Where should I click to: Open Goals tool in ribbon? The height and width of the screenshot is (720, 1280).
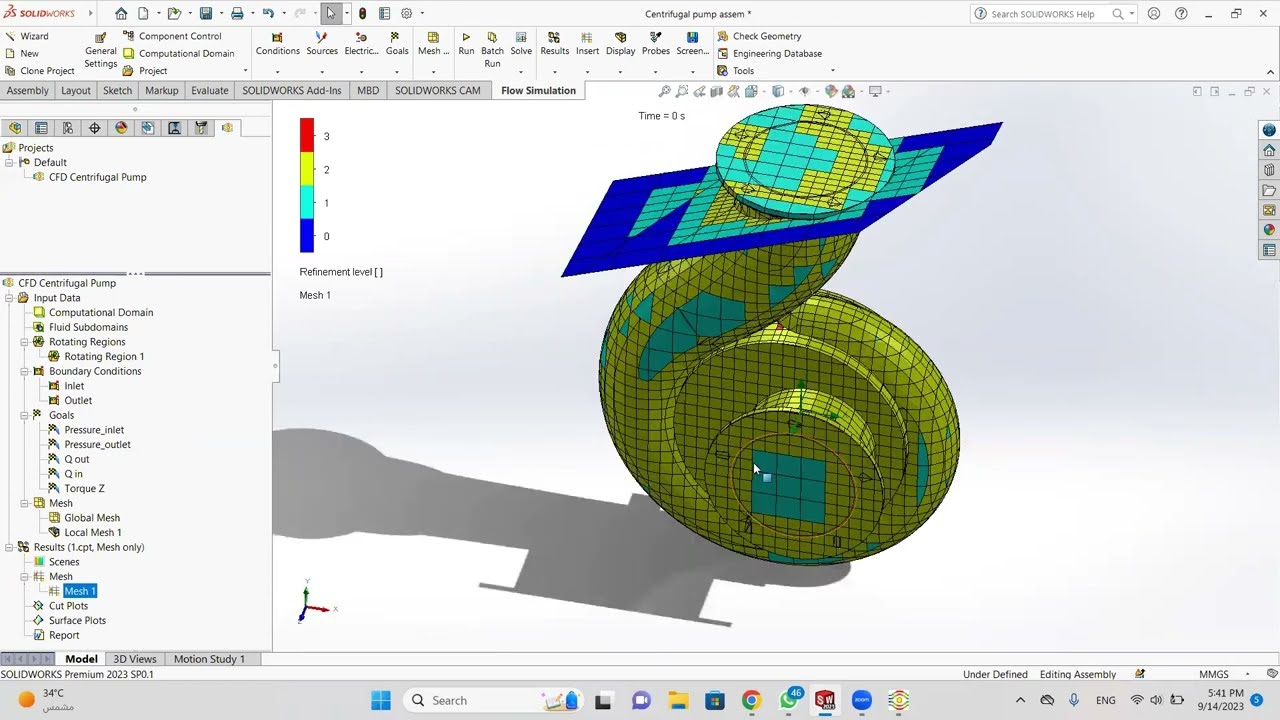point(397,44)
